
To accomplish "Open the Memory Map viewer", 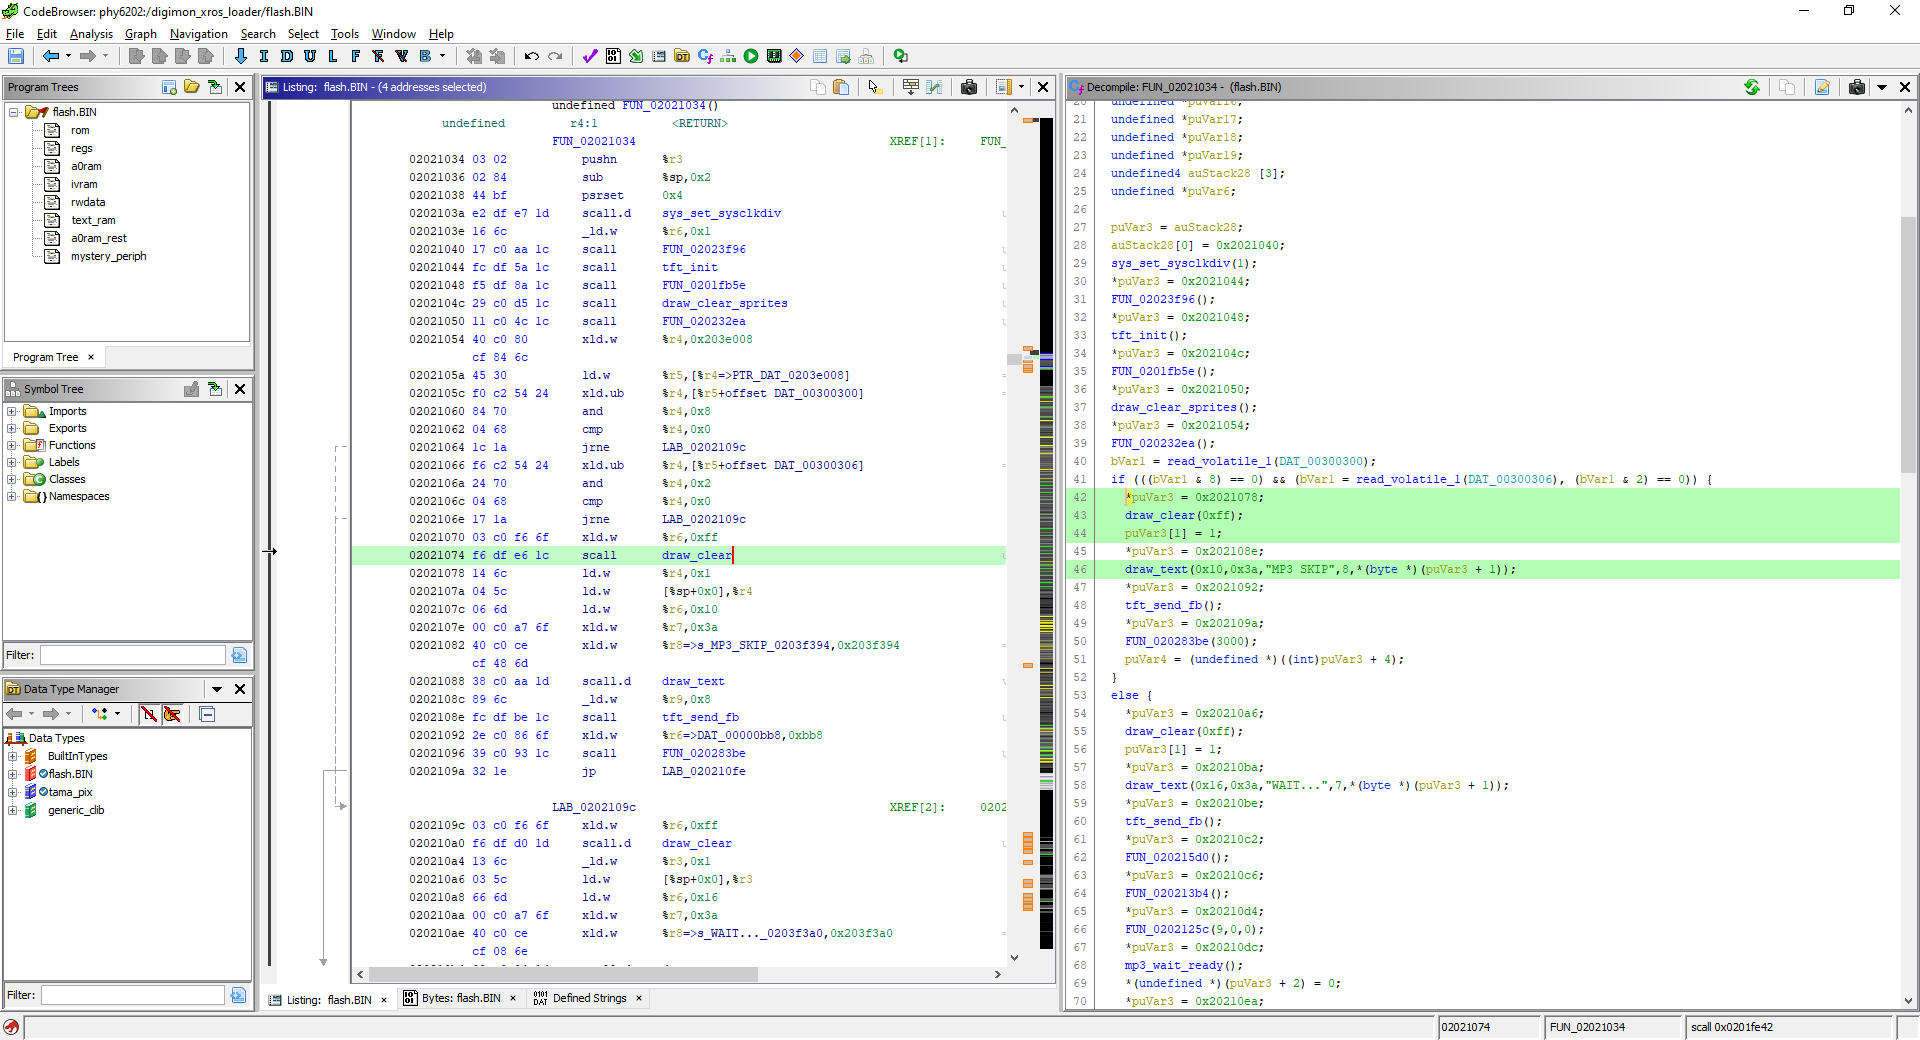I will (x=773, y=56).
